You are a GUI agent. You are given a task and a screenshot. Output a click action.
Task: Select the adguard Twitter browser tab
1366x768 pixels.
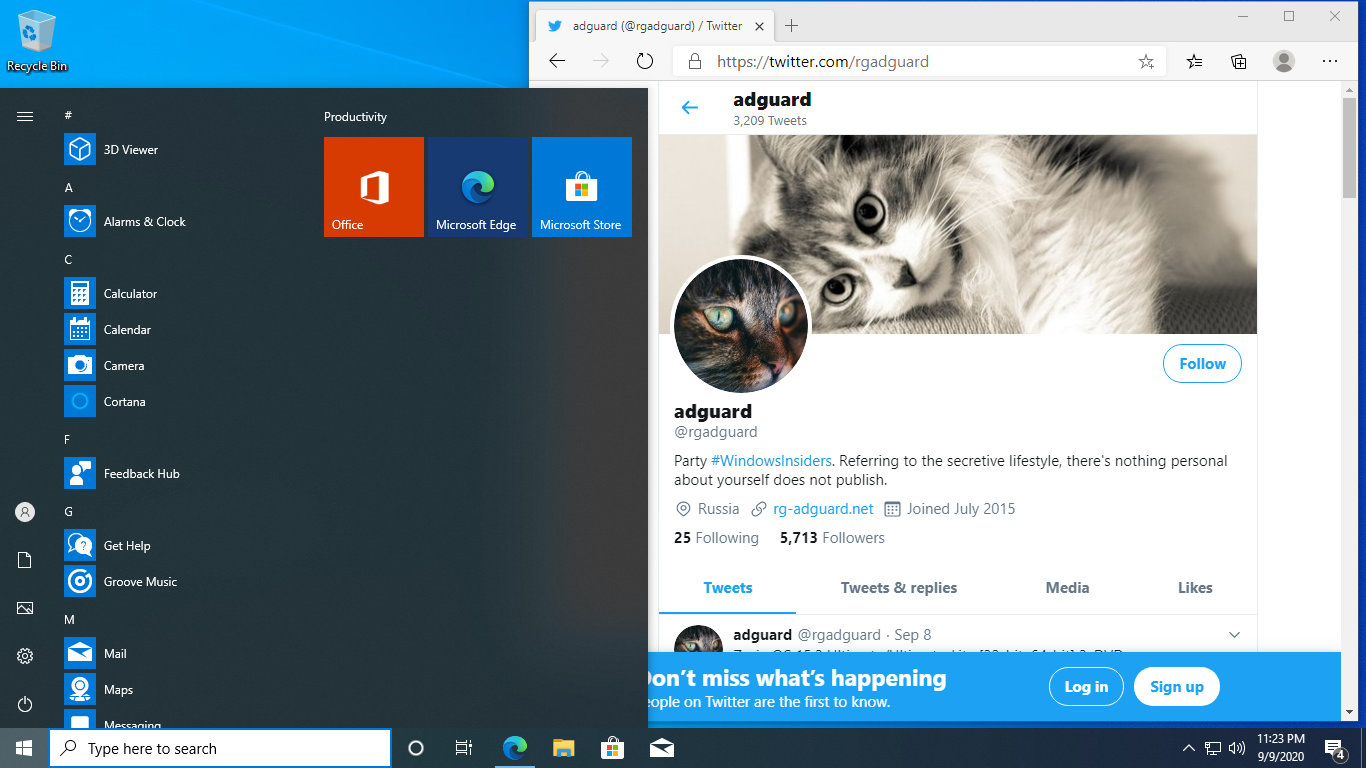tap(655, 26)
